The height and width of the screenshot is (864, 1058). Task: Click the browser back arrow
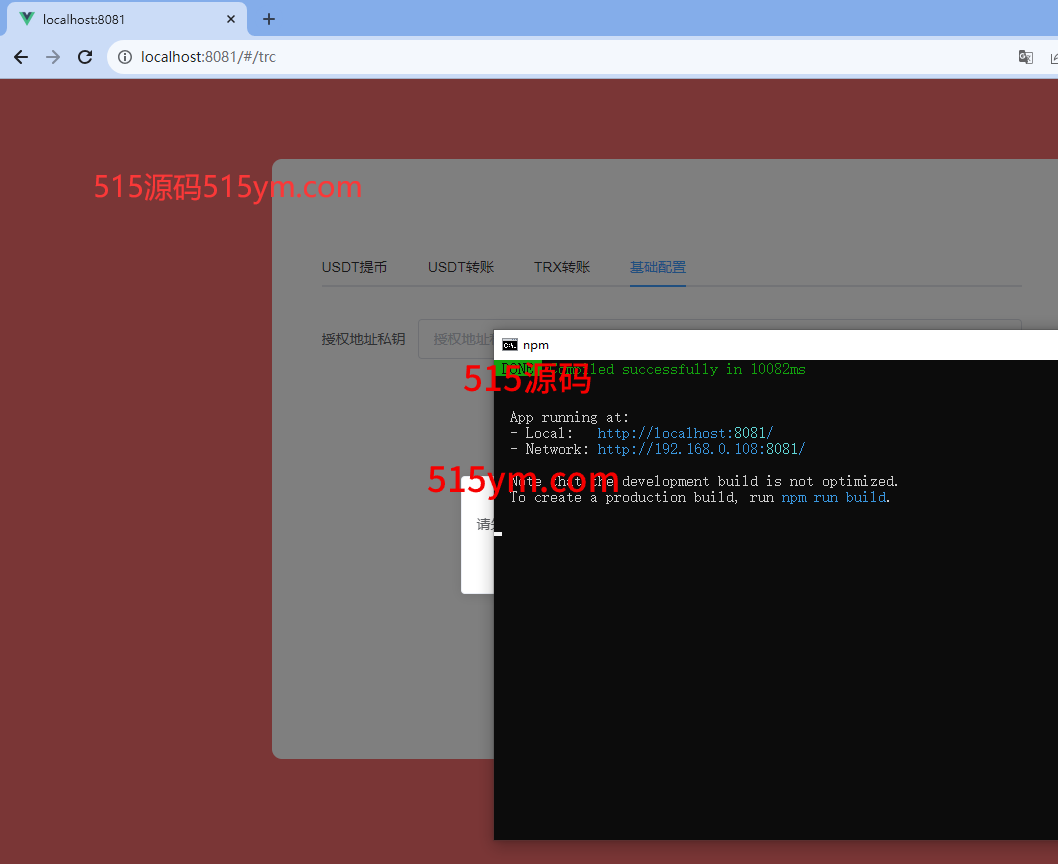click(x=21, y=57)
